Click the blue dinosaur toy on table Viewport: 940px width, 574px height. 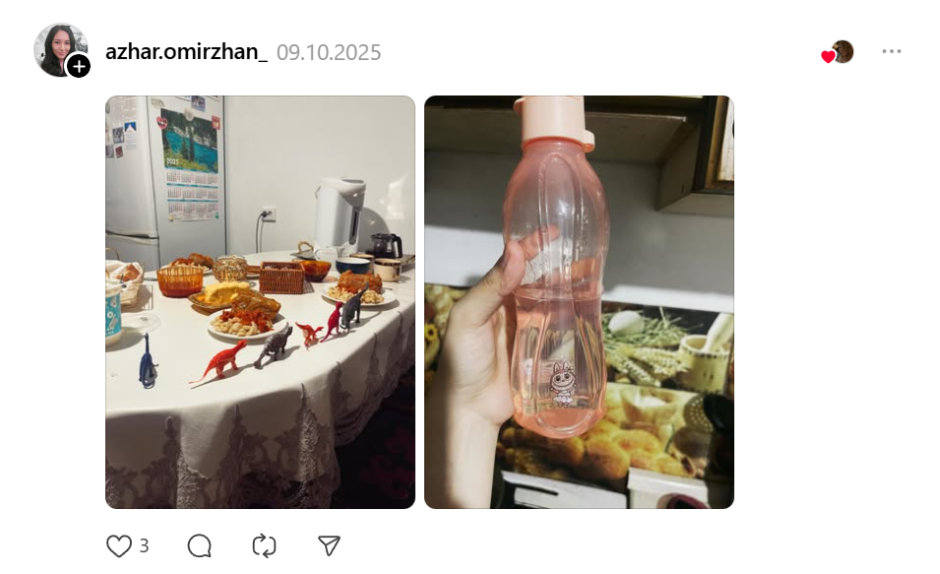tap(147, 362)
